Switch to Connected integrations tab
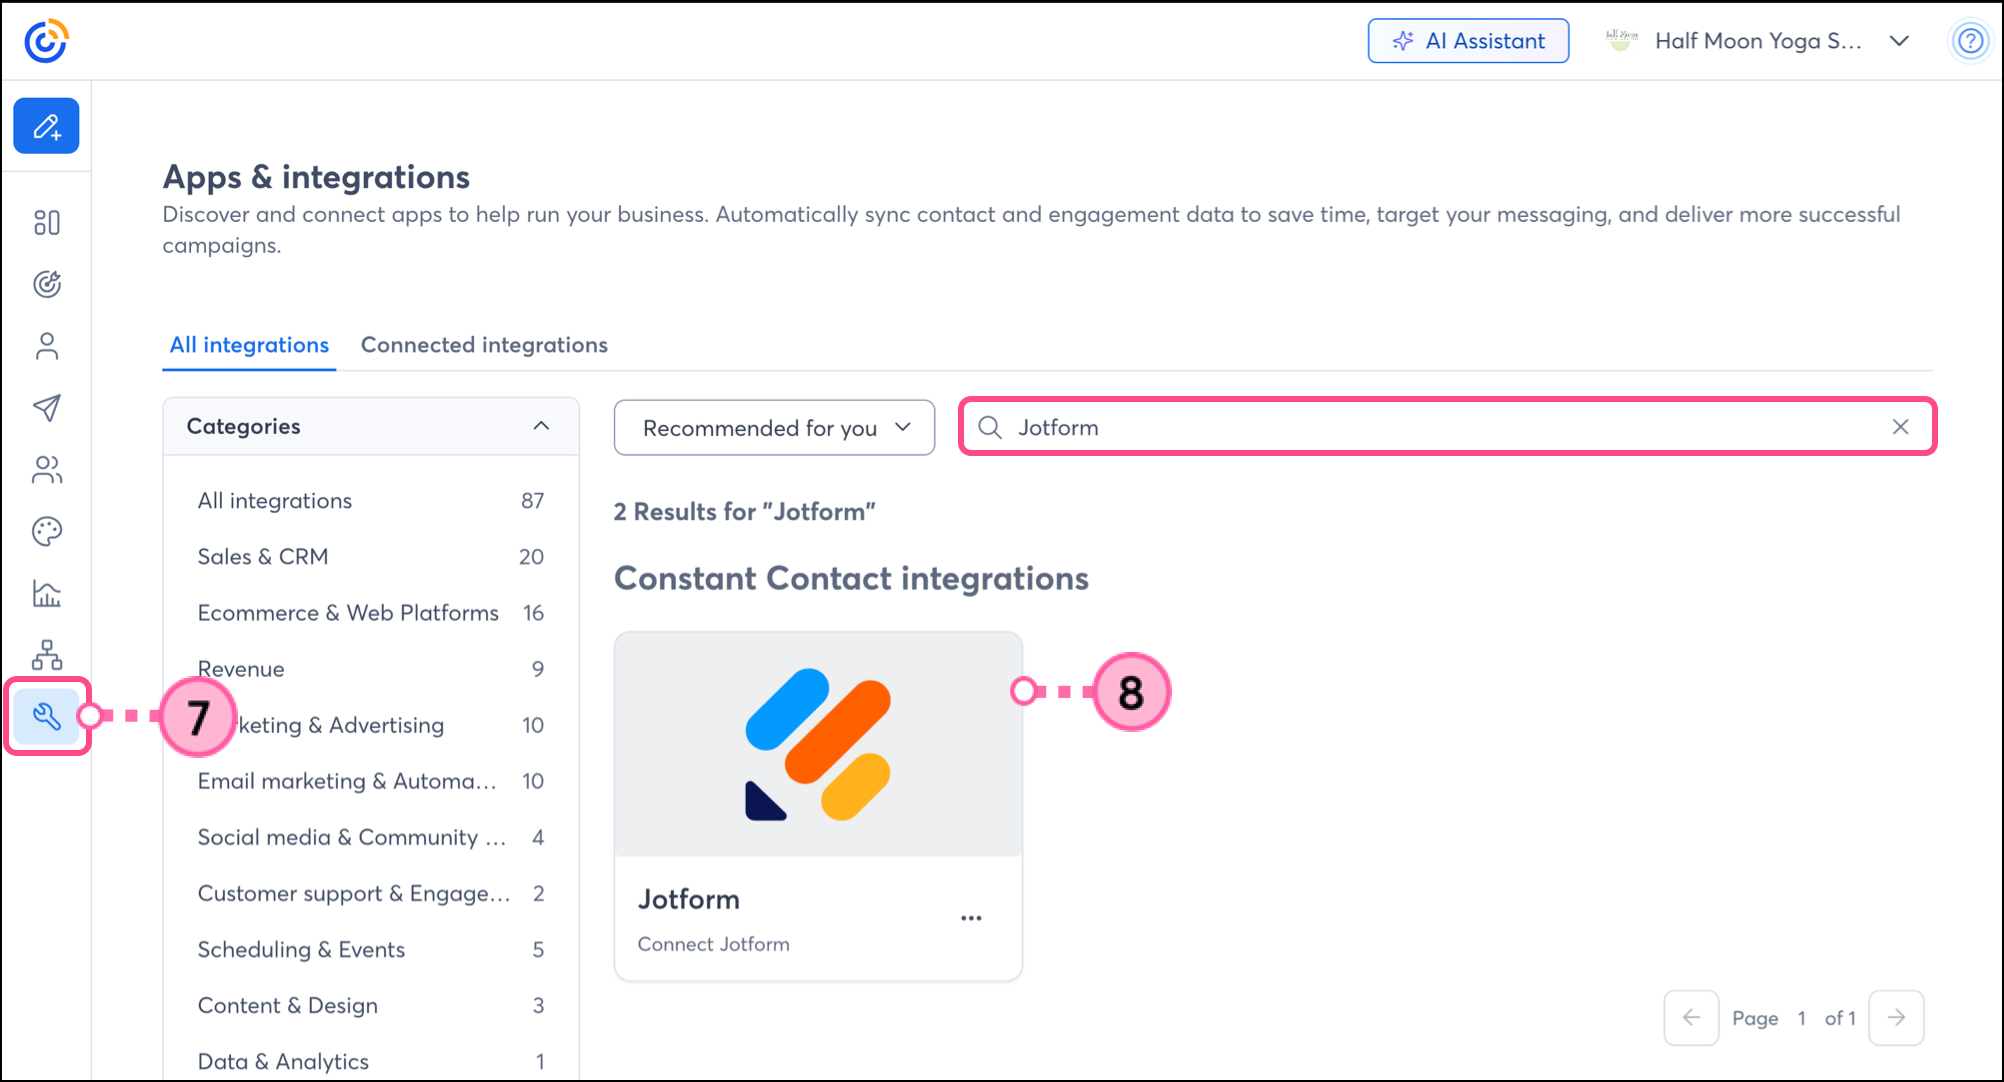 [x=484, y=345]
